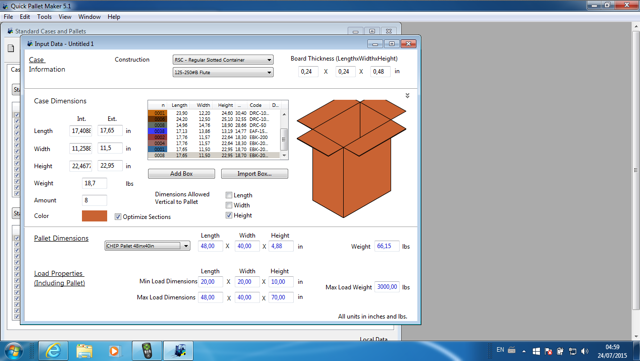Click the Import Box... button

254,174
